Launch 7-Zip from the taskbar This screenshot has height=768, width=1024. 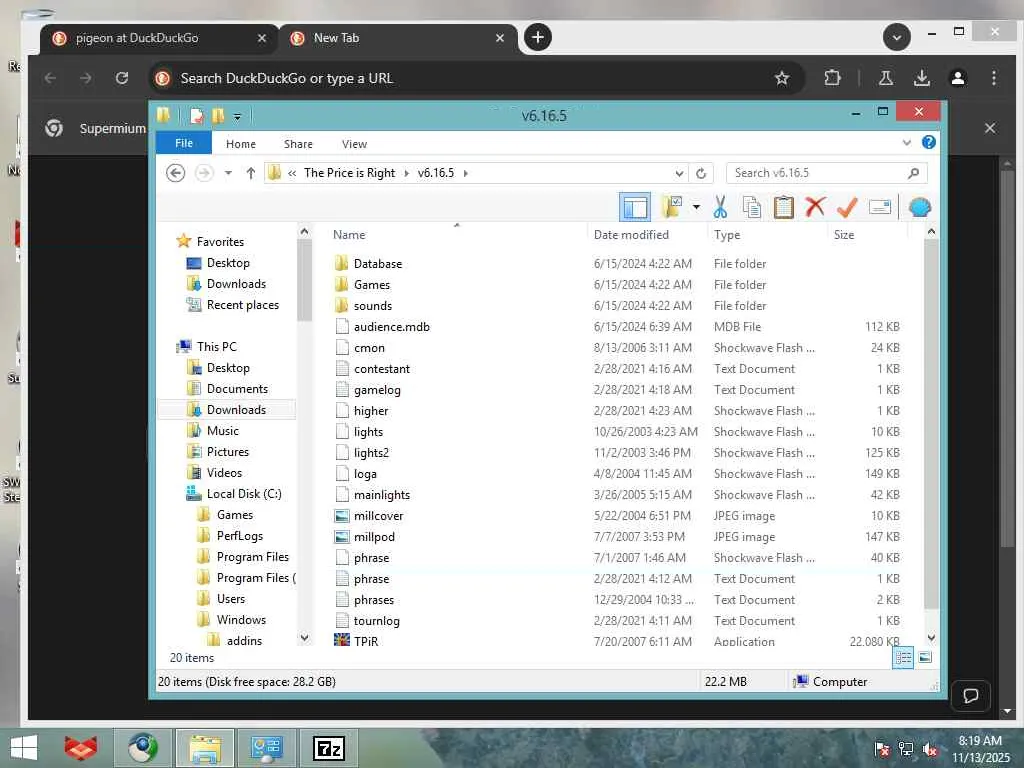(328, 748)
